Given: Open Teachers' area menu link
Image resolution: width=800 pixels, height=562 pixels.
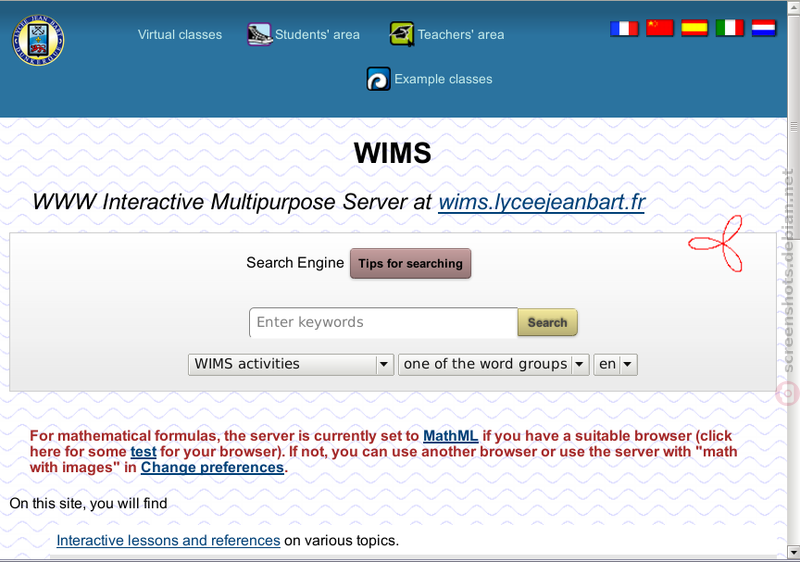Looking at the screenshot, I should pyautogui.click(x=461, y=35).
